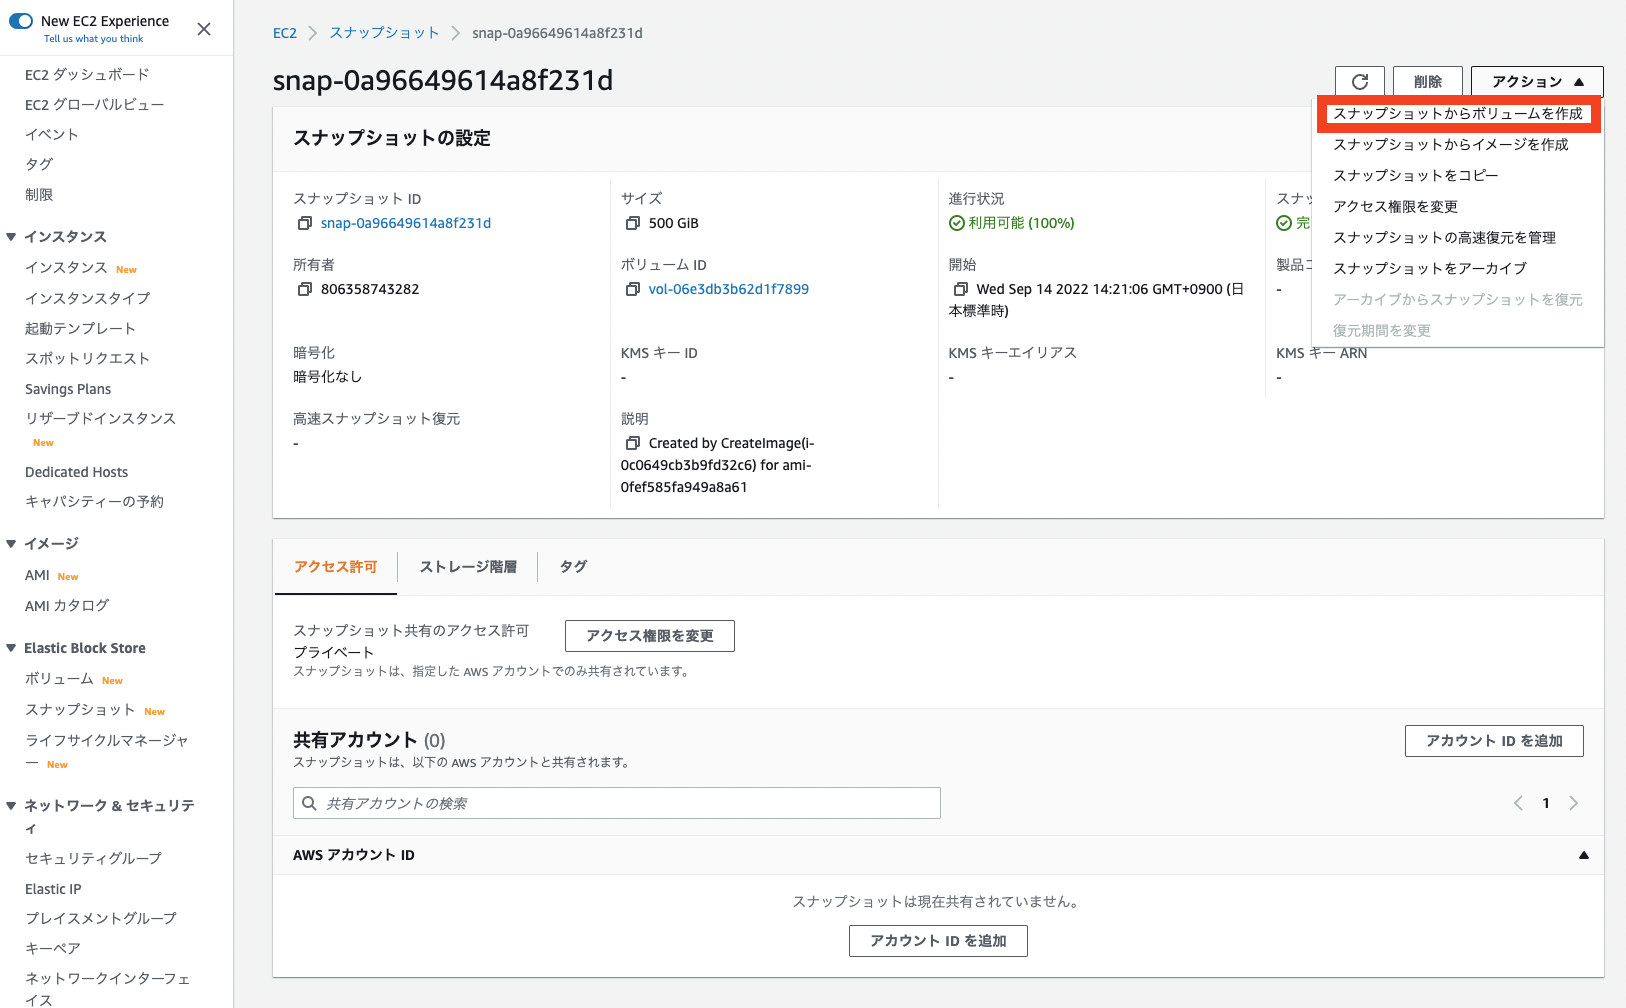Screen dimensions: 1626x1008
Task: Copy owner ID 806358743282
Action: 305,289
